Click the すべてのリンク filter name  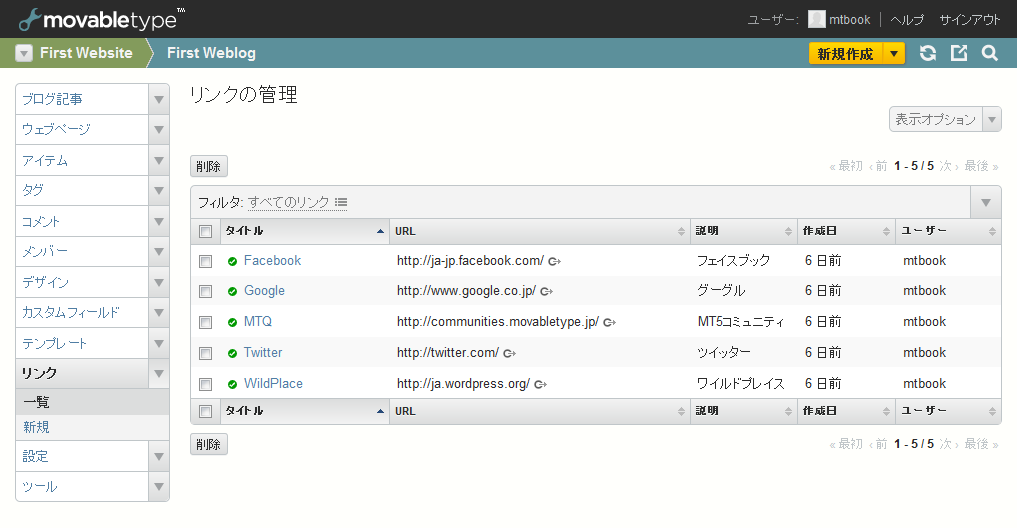(289, 202)
